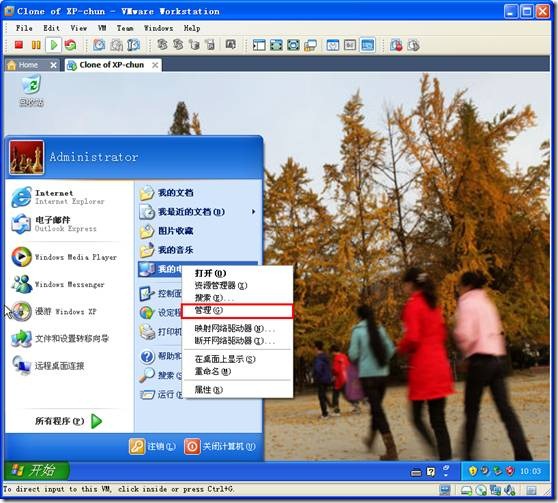Click the red shield tray icon
The height and width of the screenshot is (503, 558).
pyautogui.click(x=510, y=471)
